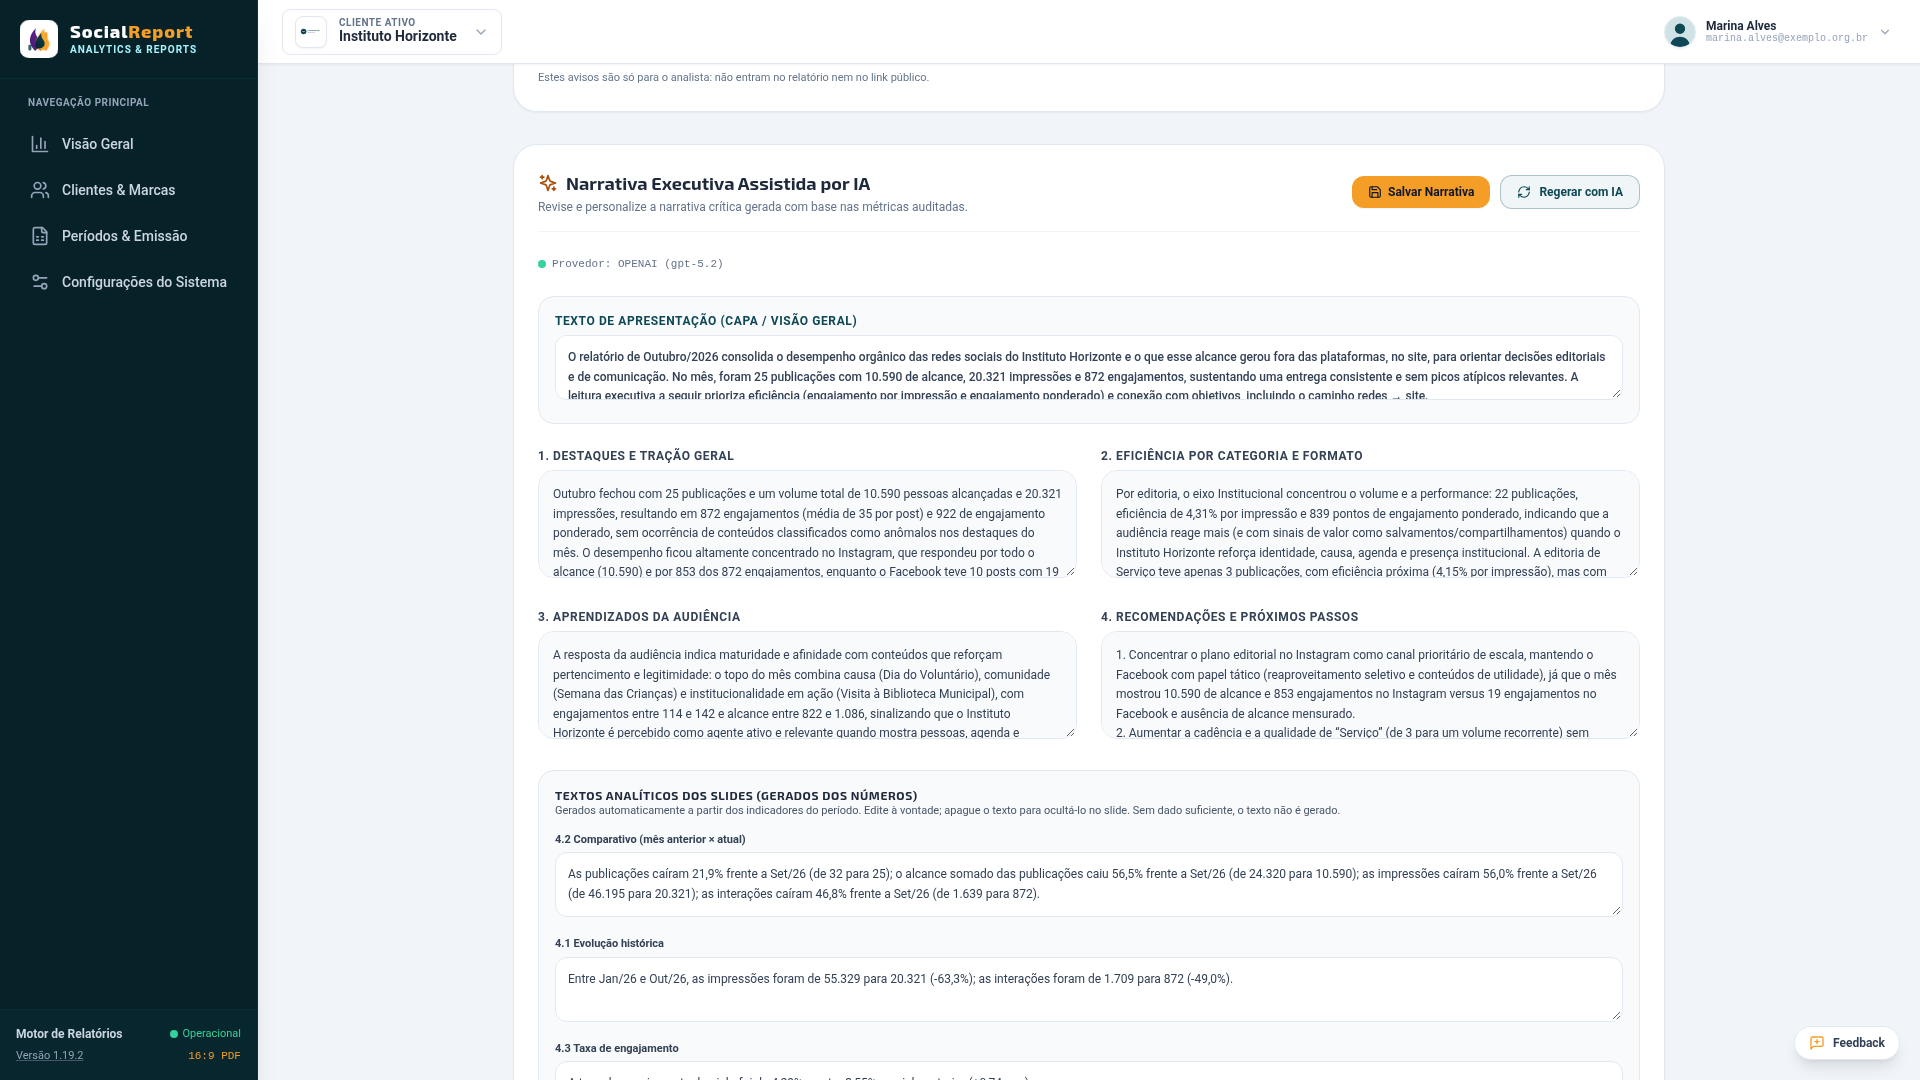Go to Clientes & Marcas section
Image resolution: width=1920 pixels, height=1080 pixels.
point(129,190)
